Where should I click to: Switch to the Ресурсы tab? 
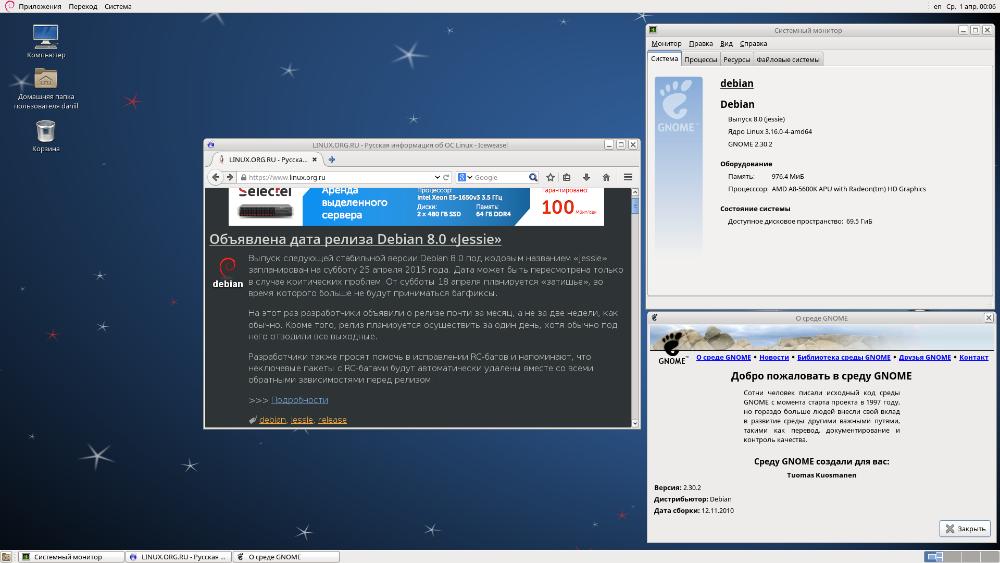737,59
